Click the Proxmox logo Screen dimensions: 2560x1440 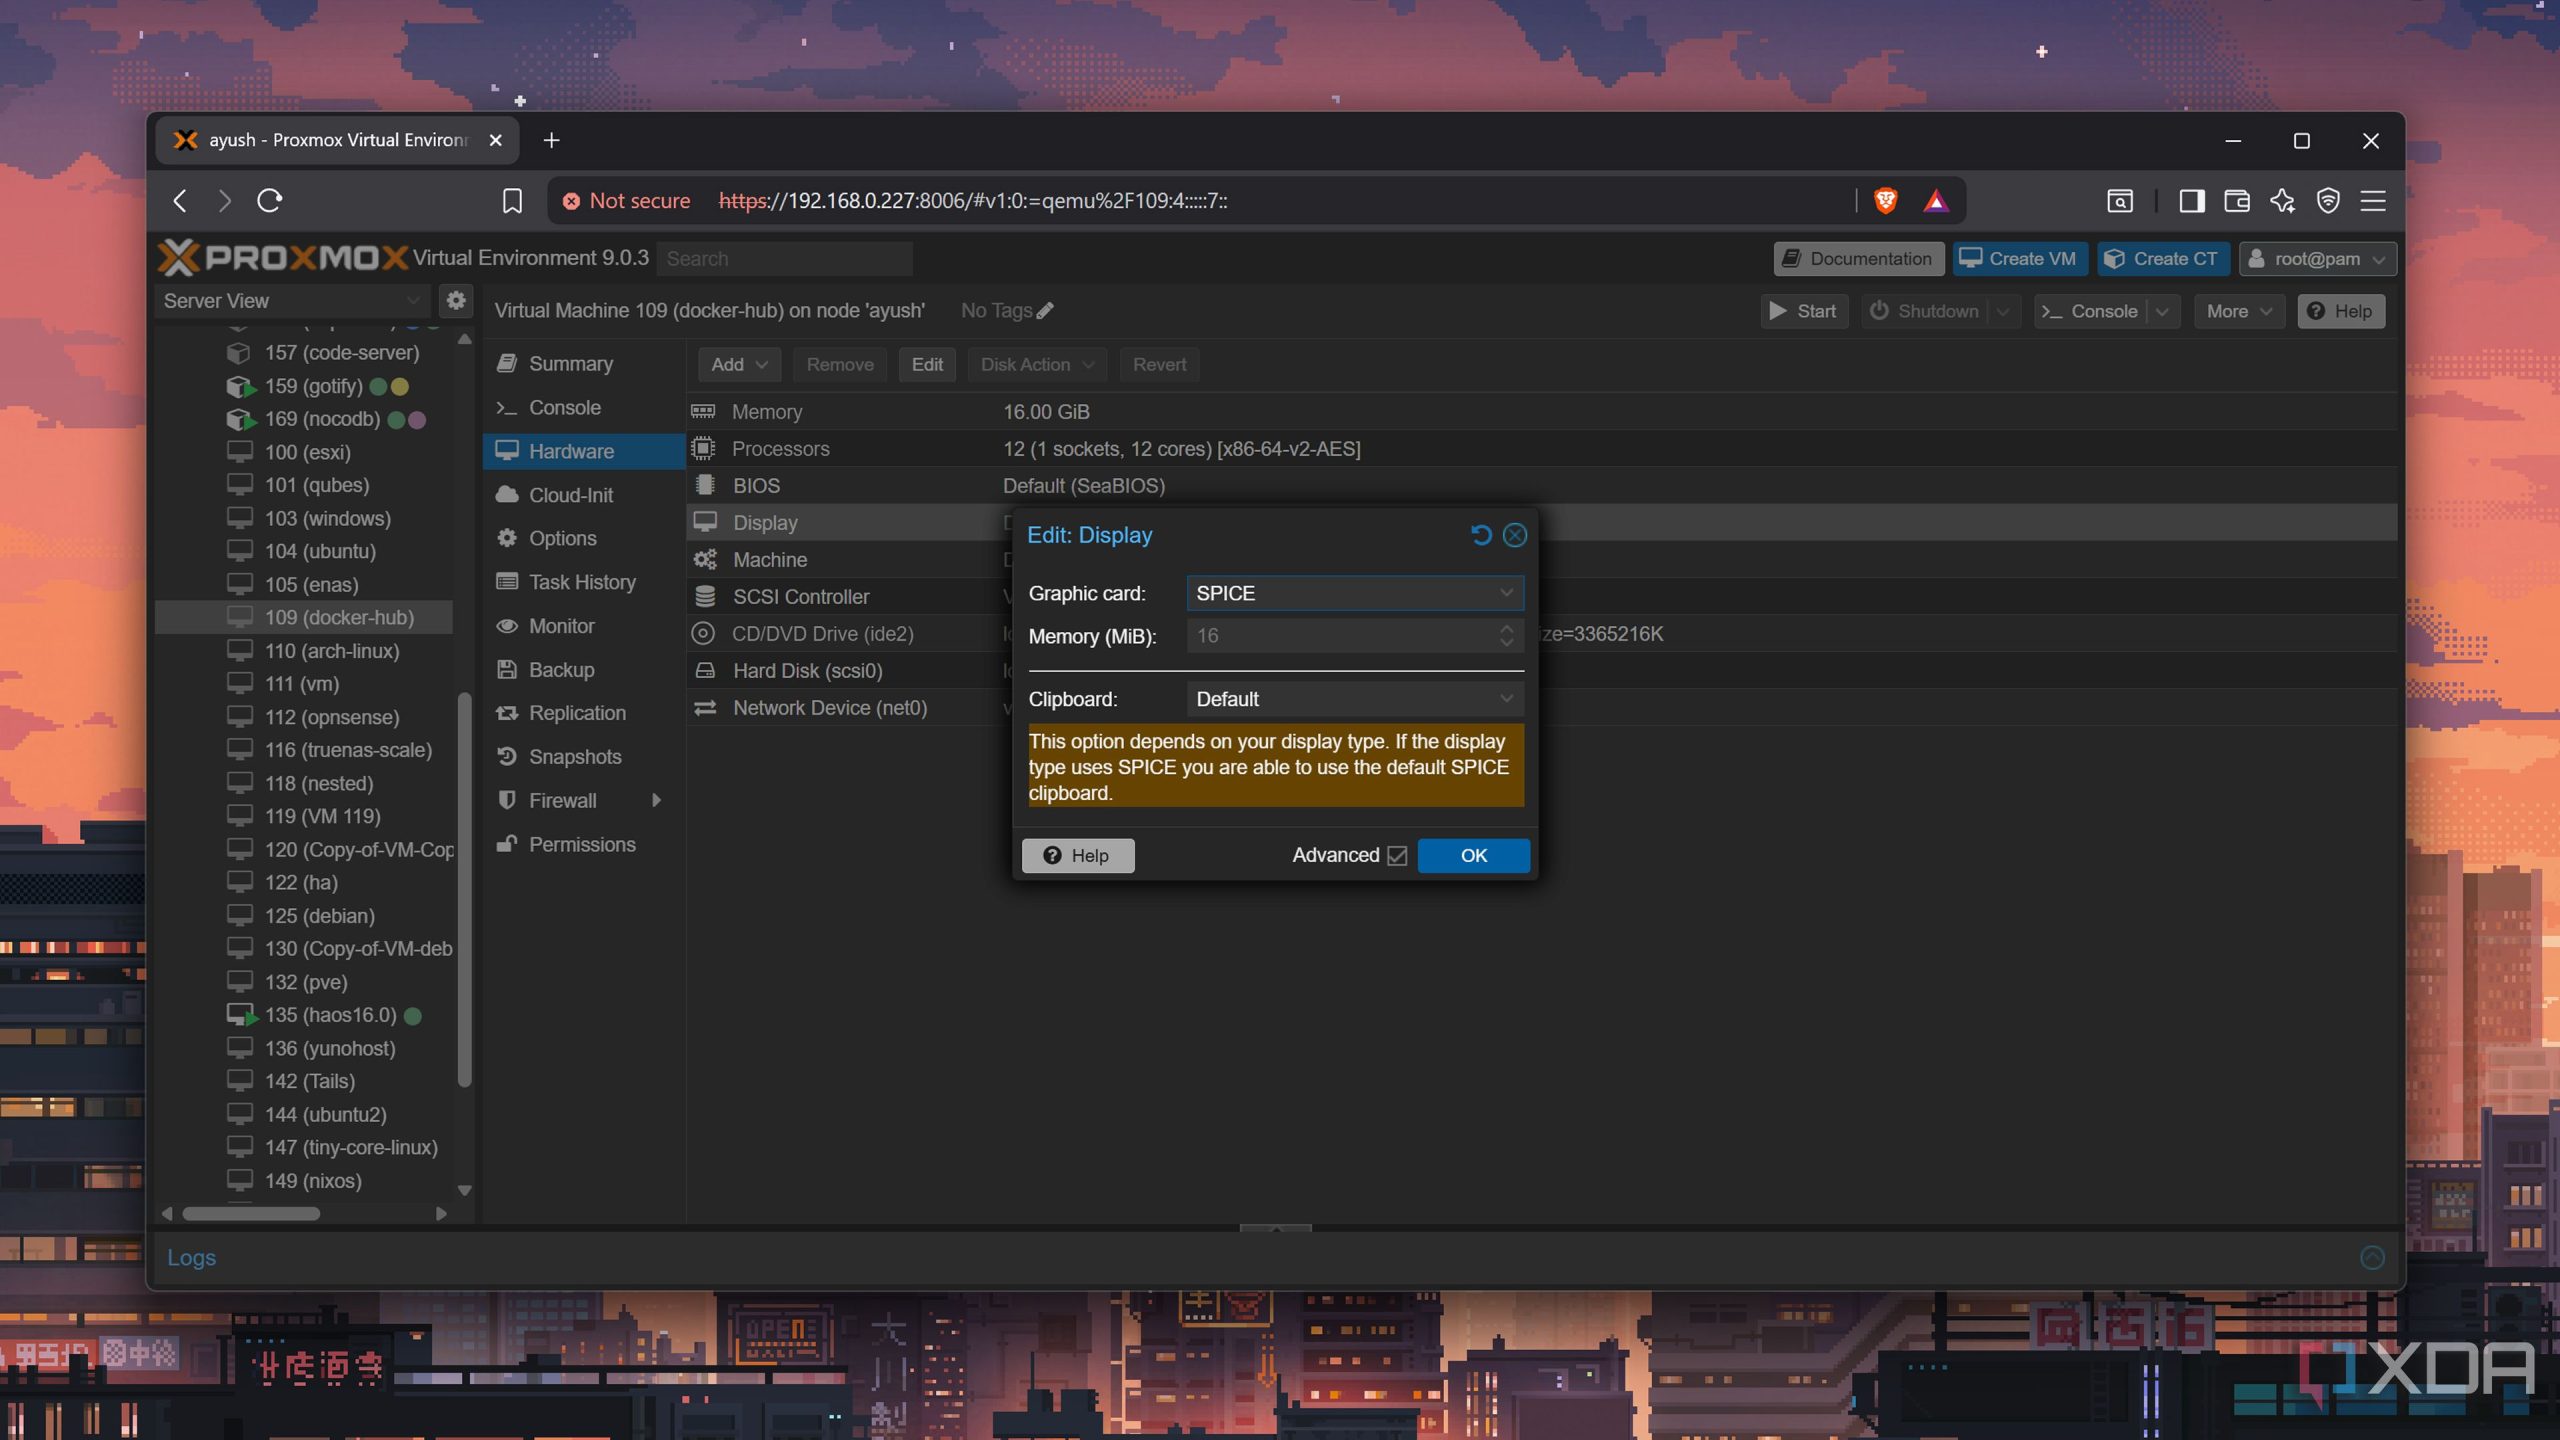tap(283, 258)
